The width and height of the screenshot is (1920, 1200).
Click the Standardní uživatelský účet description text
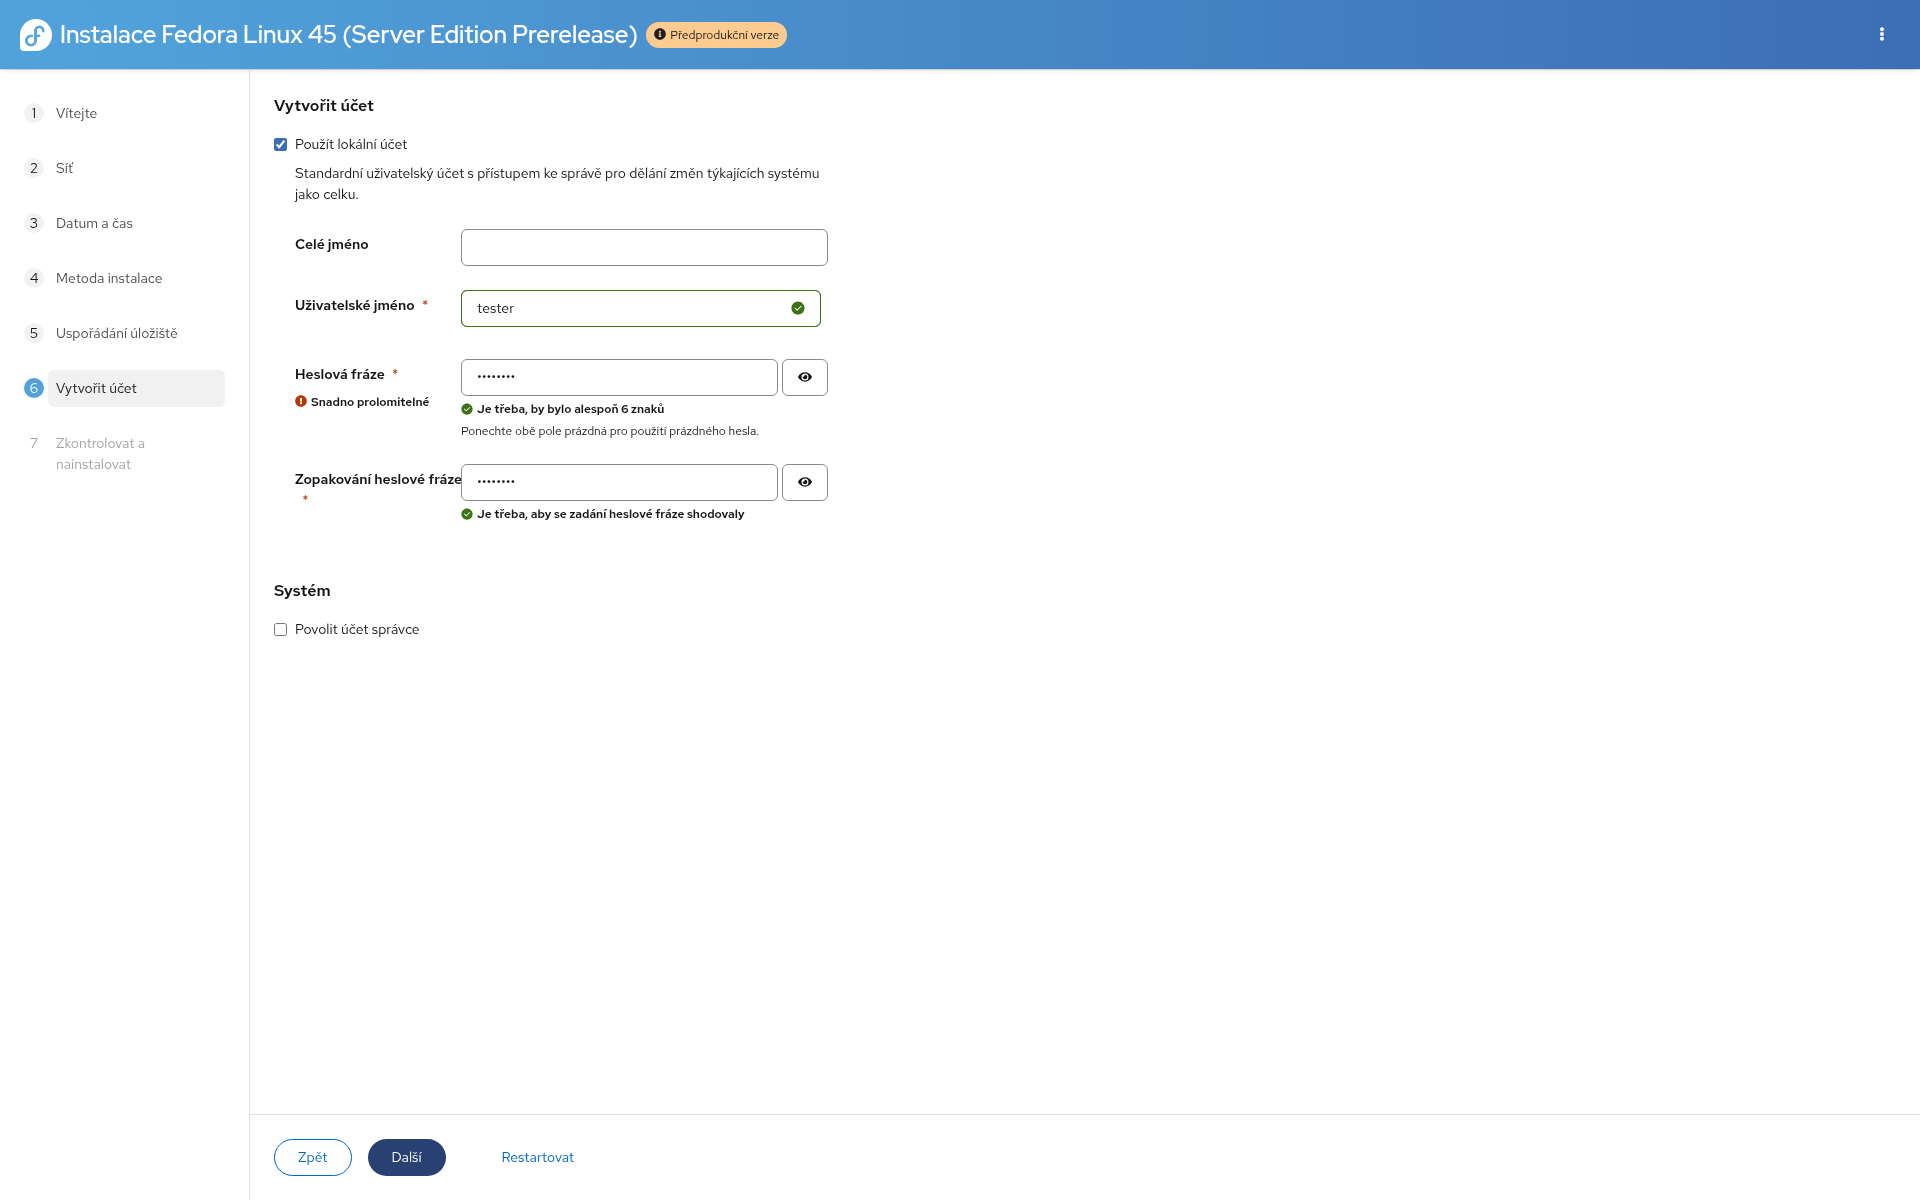[x=557, y=184]
